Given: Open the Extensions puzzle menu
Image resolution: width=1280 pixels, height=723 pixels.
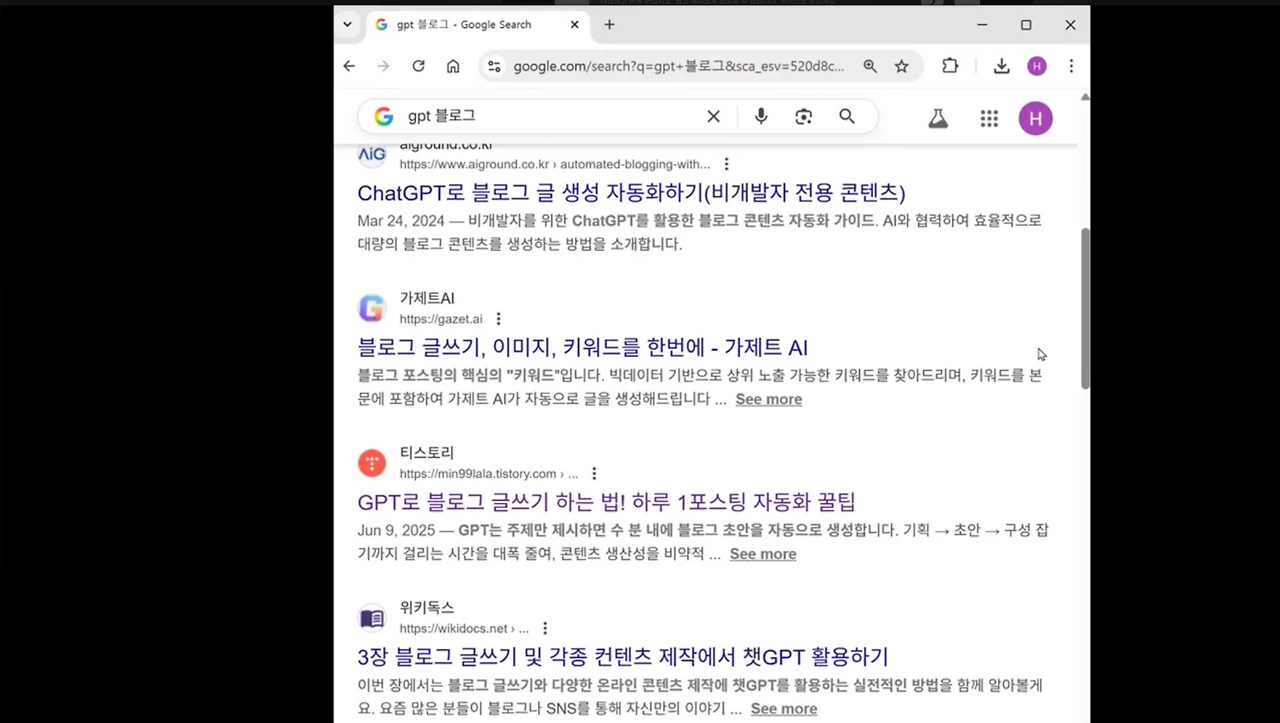Looking at the screenshot, I should [x=950, y=66].
